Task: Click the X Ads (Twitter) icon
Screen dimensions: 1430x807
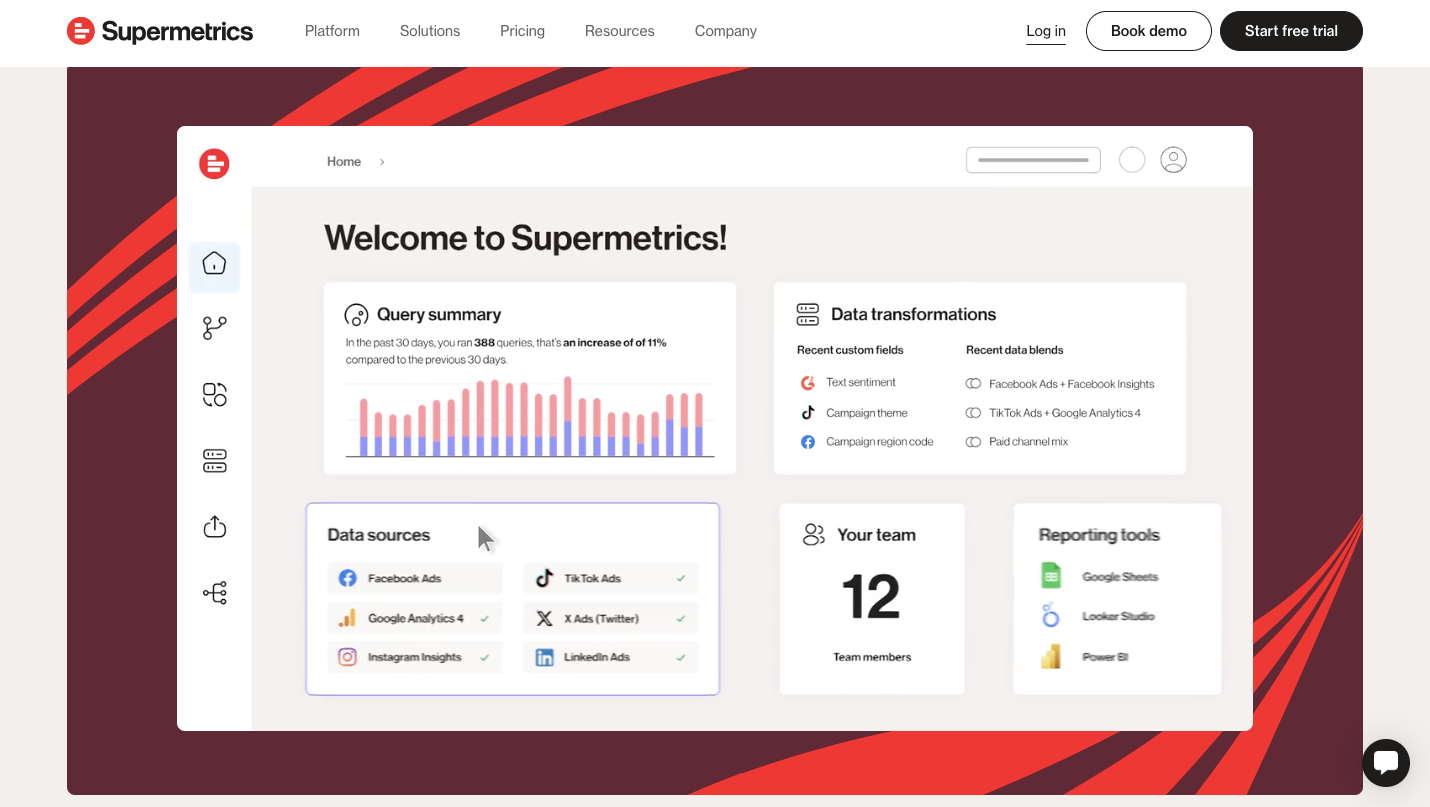Action: pos(544,618)
